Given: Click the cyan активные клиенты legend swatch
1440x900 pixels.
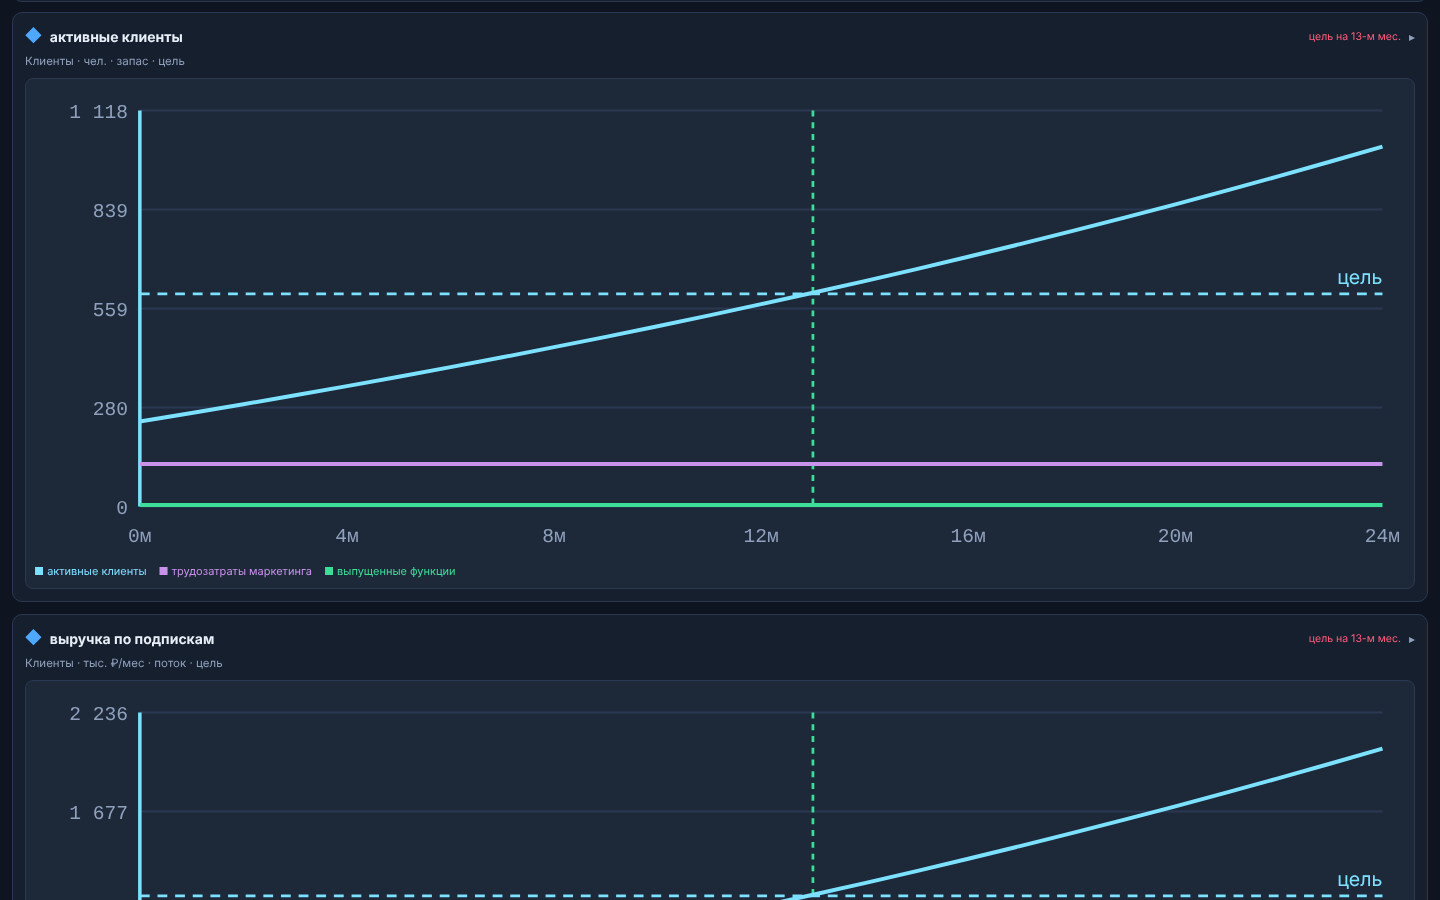Looking at the screenshot, I should tap(39, 572).
